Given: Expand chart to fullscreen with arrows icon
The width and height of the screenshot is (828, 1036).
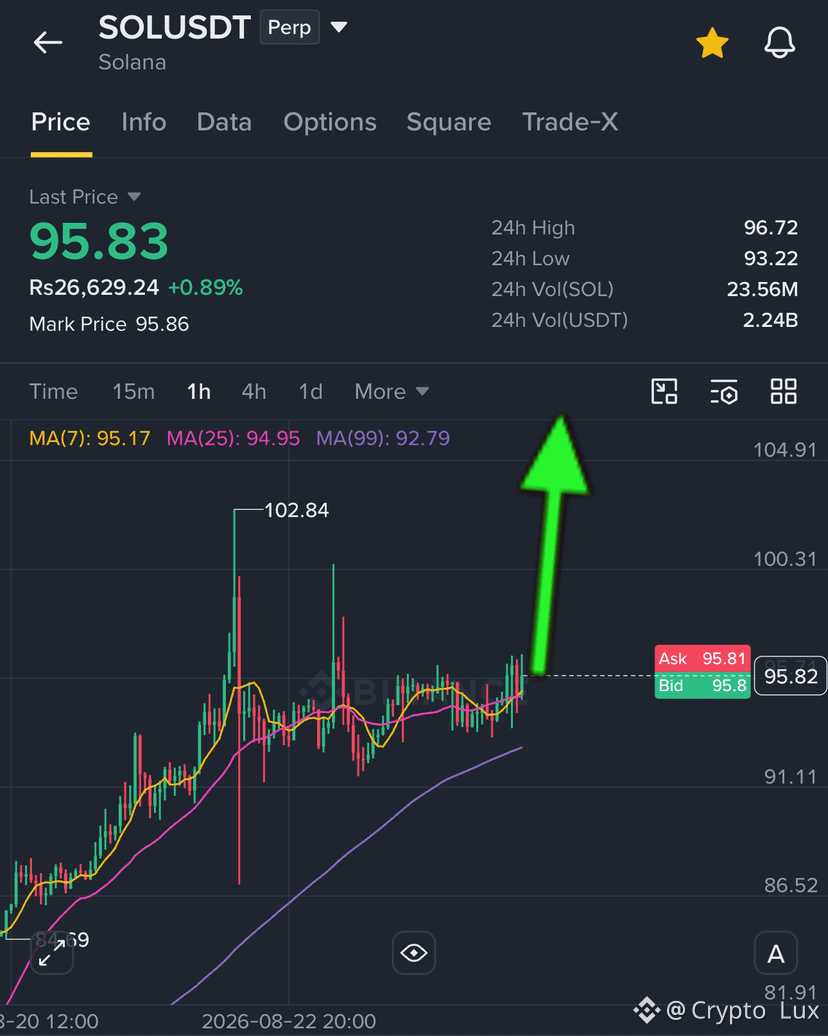Looking at the screenshot, I should click(x=52, y=952).
